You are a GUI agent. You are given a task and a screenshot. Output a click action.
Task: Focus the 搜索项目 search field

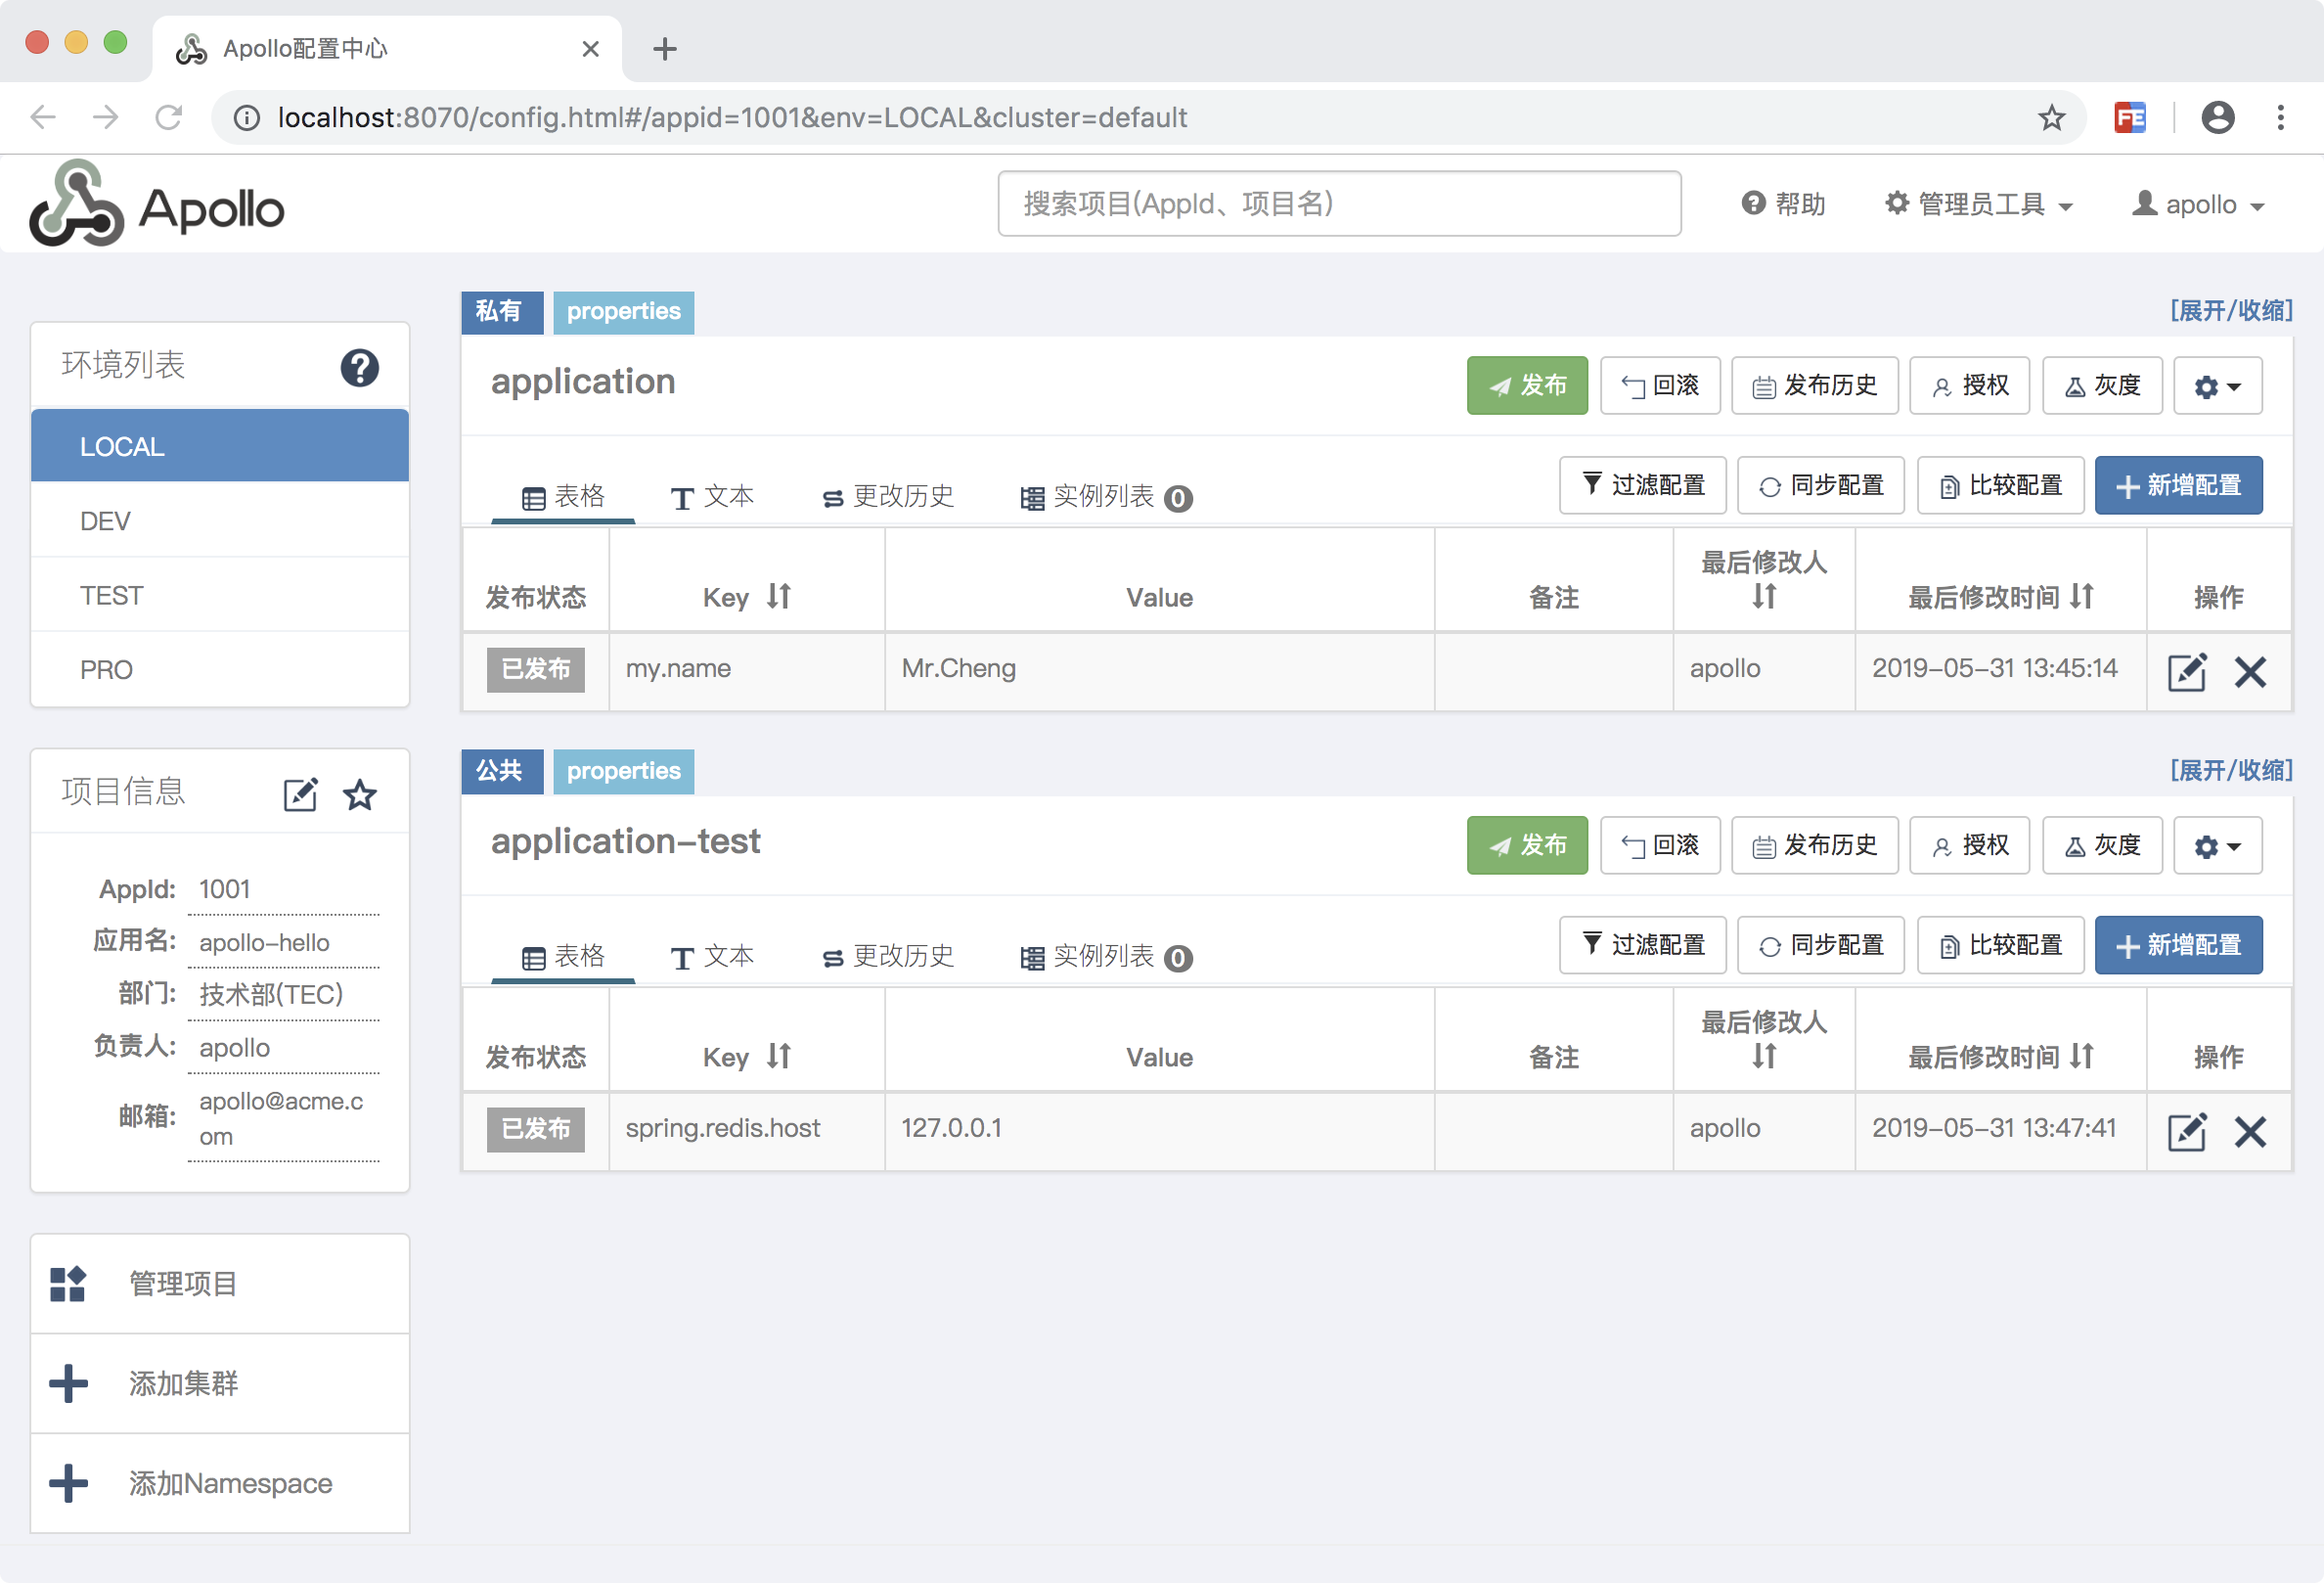pos(1339,204)
